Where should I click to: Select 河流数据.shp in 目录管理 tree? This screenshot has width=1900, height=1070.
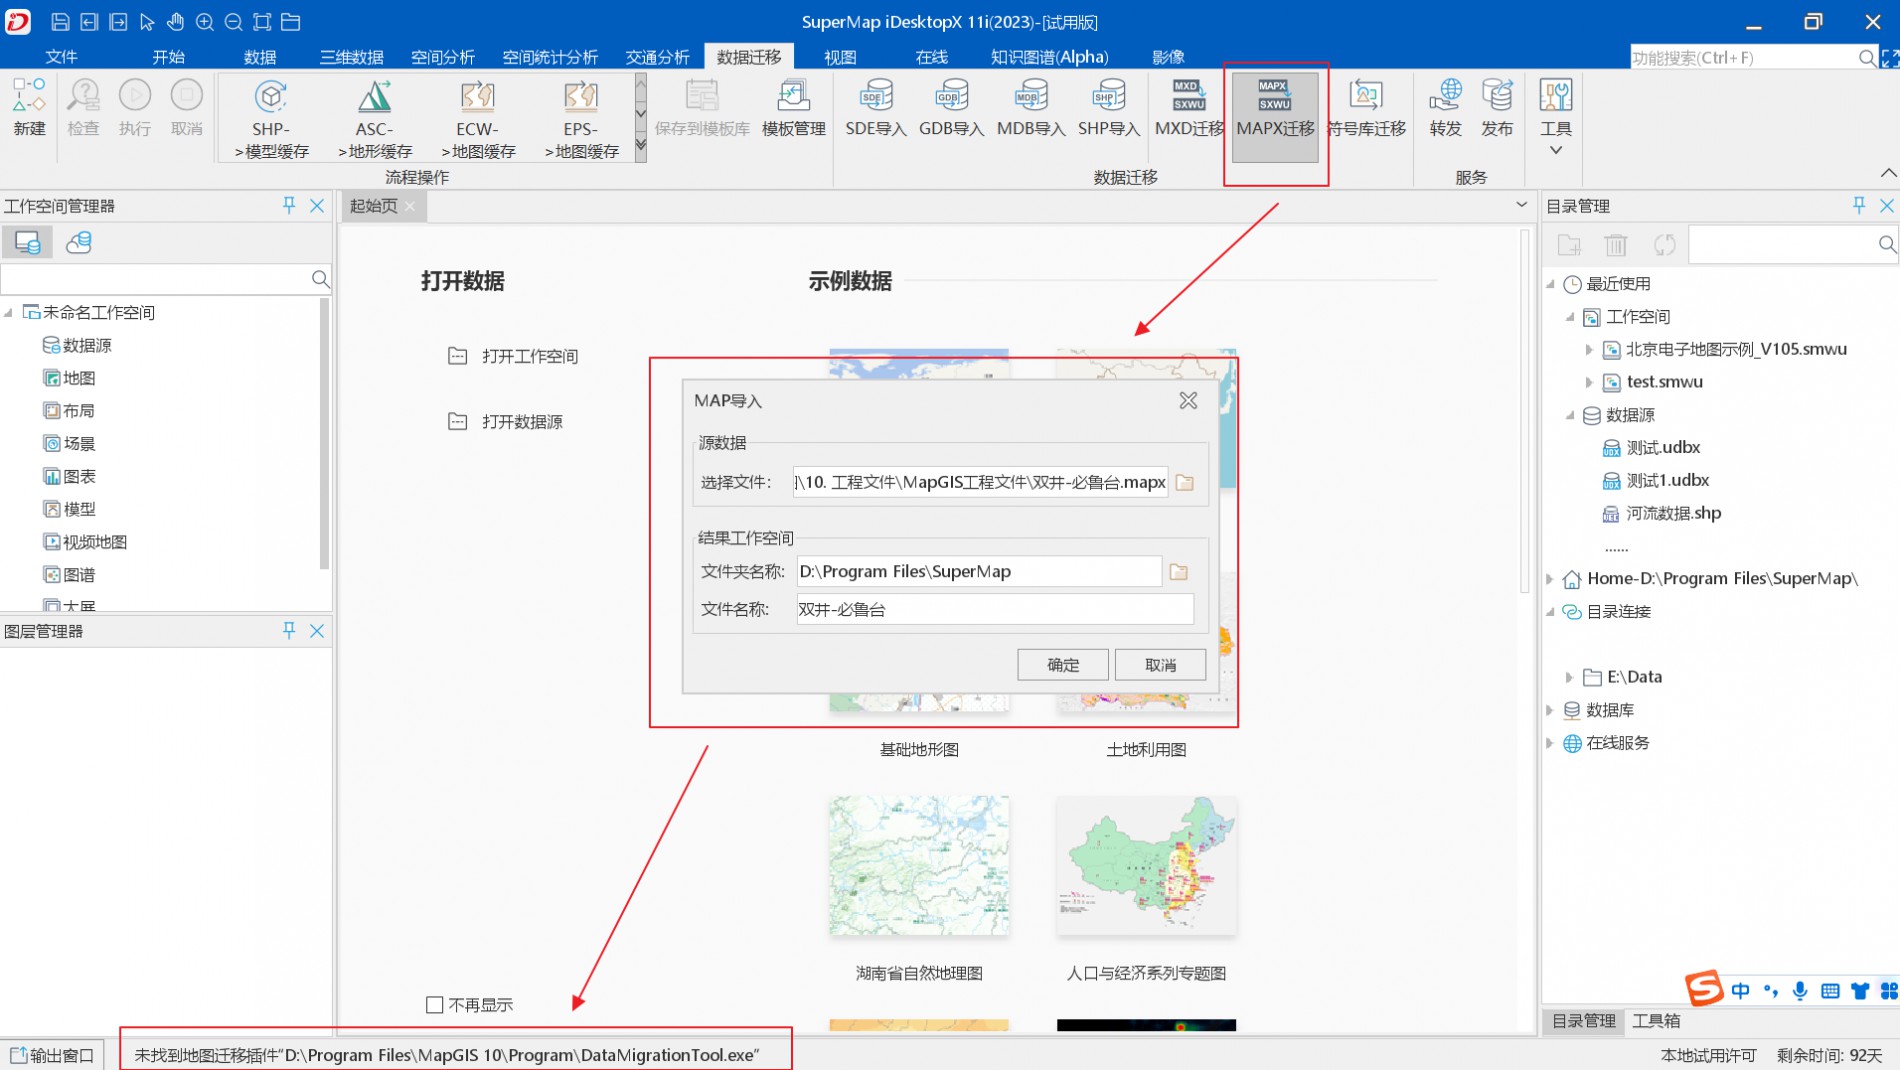[x=1673, y=513]
